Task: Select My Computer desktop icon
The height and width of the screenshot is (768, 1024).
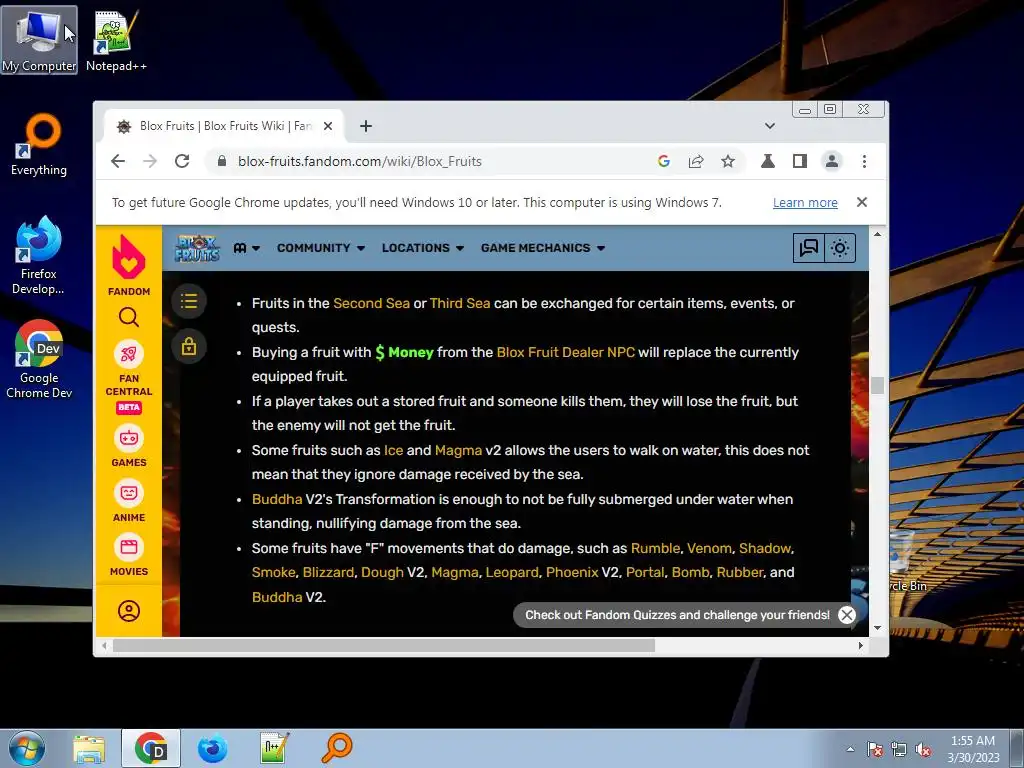Action: [39, 40]
